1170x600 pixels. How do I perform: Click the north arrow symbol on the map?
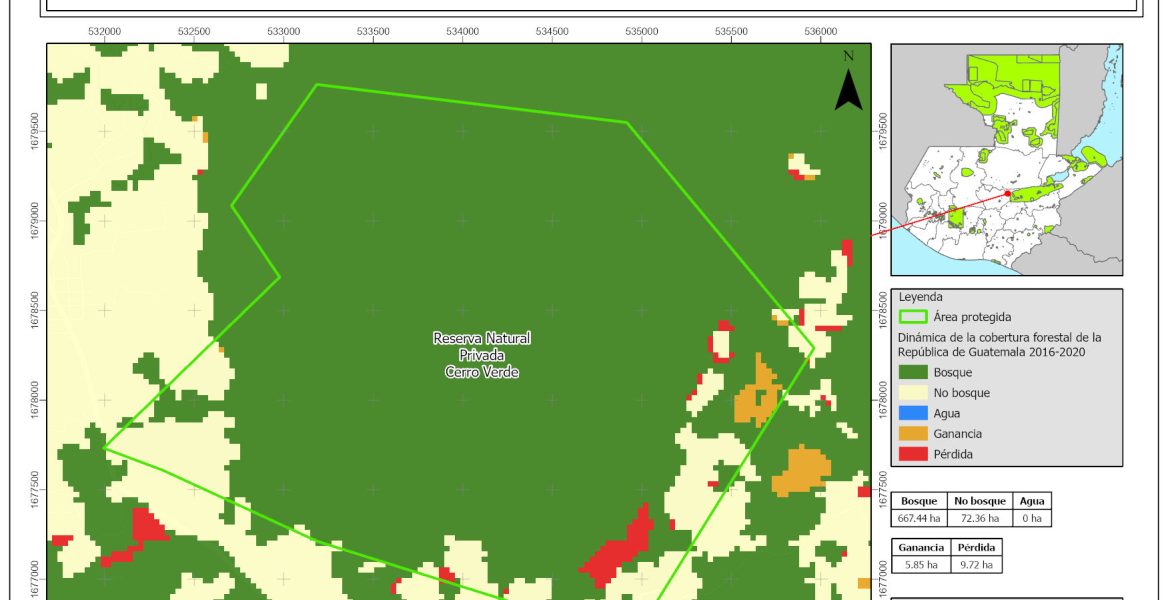[x=848, y=88]
